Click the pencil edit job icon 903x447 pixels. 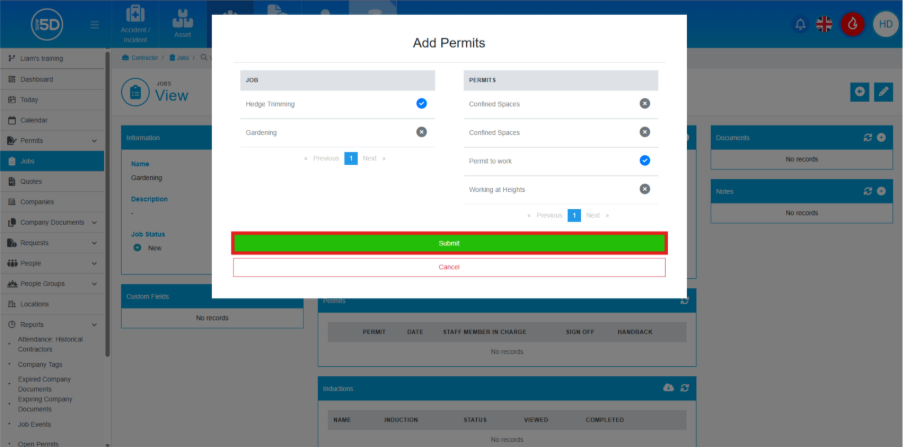coord(883,92)
